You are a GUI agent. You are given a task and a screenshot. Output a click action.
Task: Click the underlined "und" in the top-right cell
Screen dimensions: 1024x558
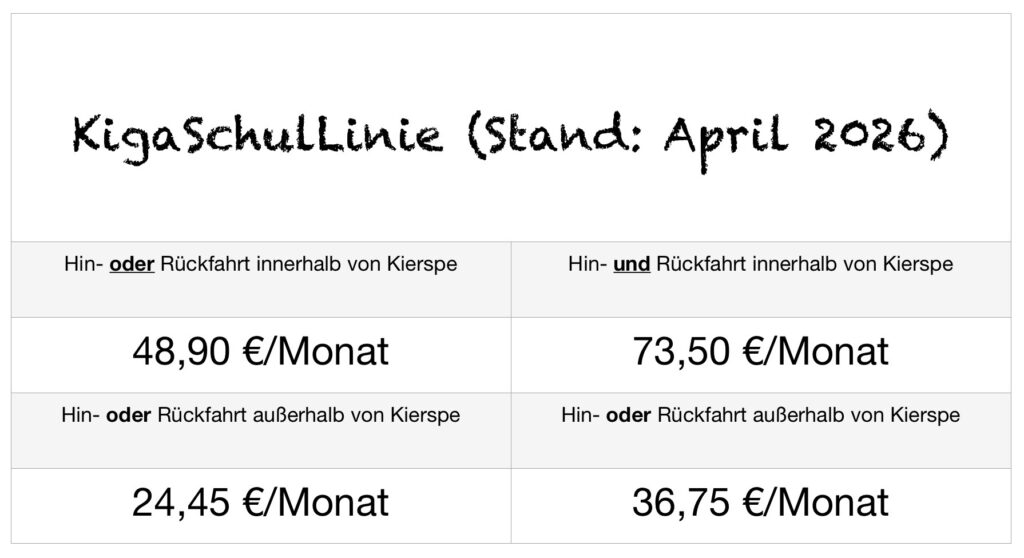(x=631, y=266)
